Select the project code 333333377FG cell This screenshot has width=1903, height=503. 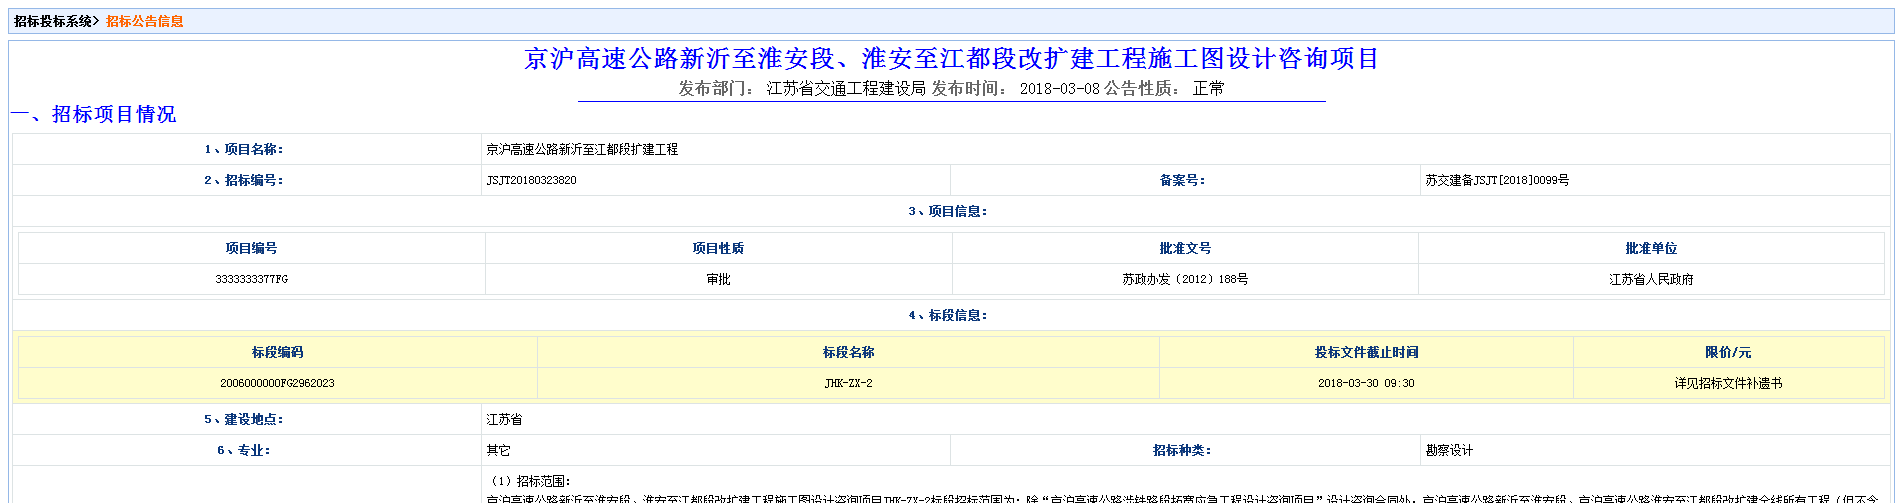click(x=251, y=279)
